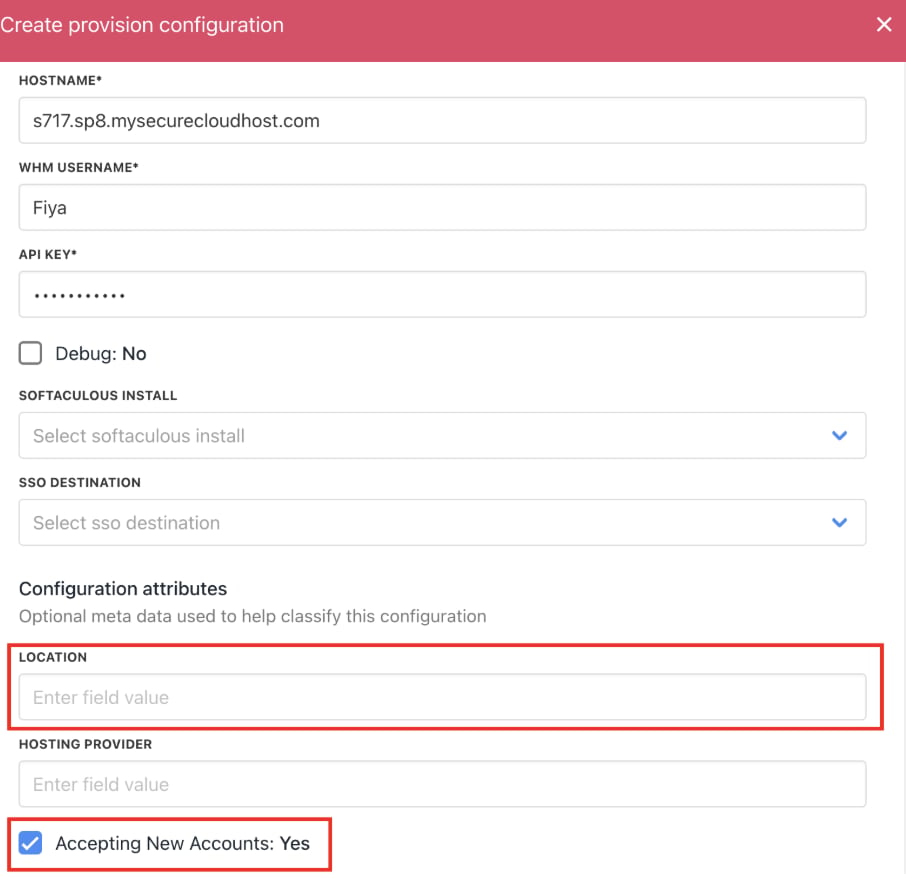The width and height of the screenshot is (906, 878).
Task: Click the WHM USERNAME* label text
Action: coord(79,168)
